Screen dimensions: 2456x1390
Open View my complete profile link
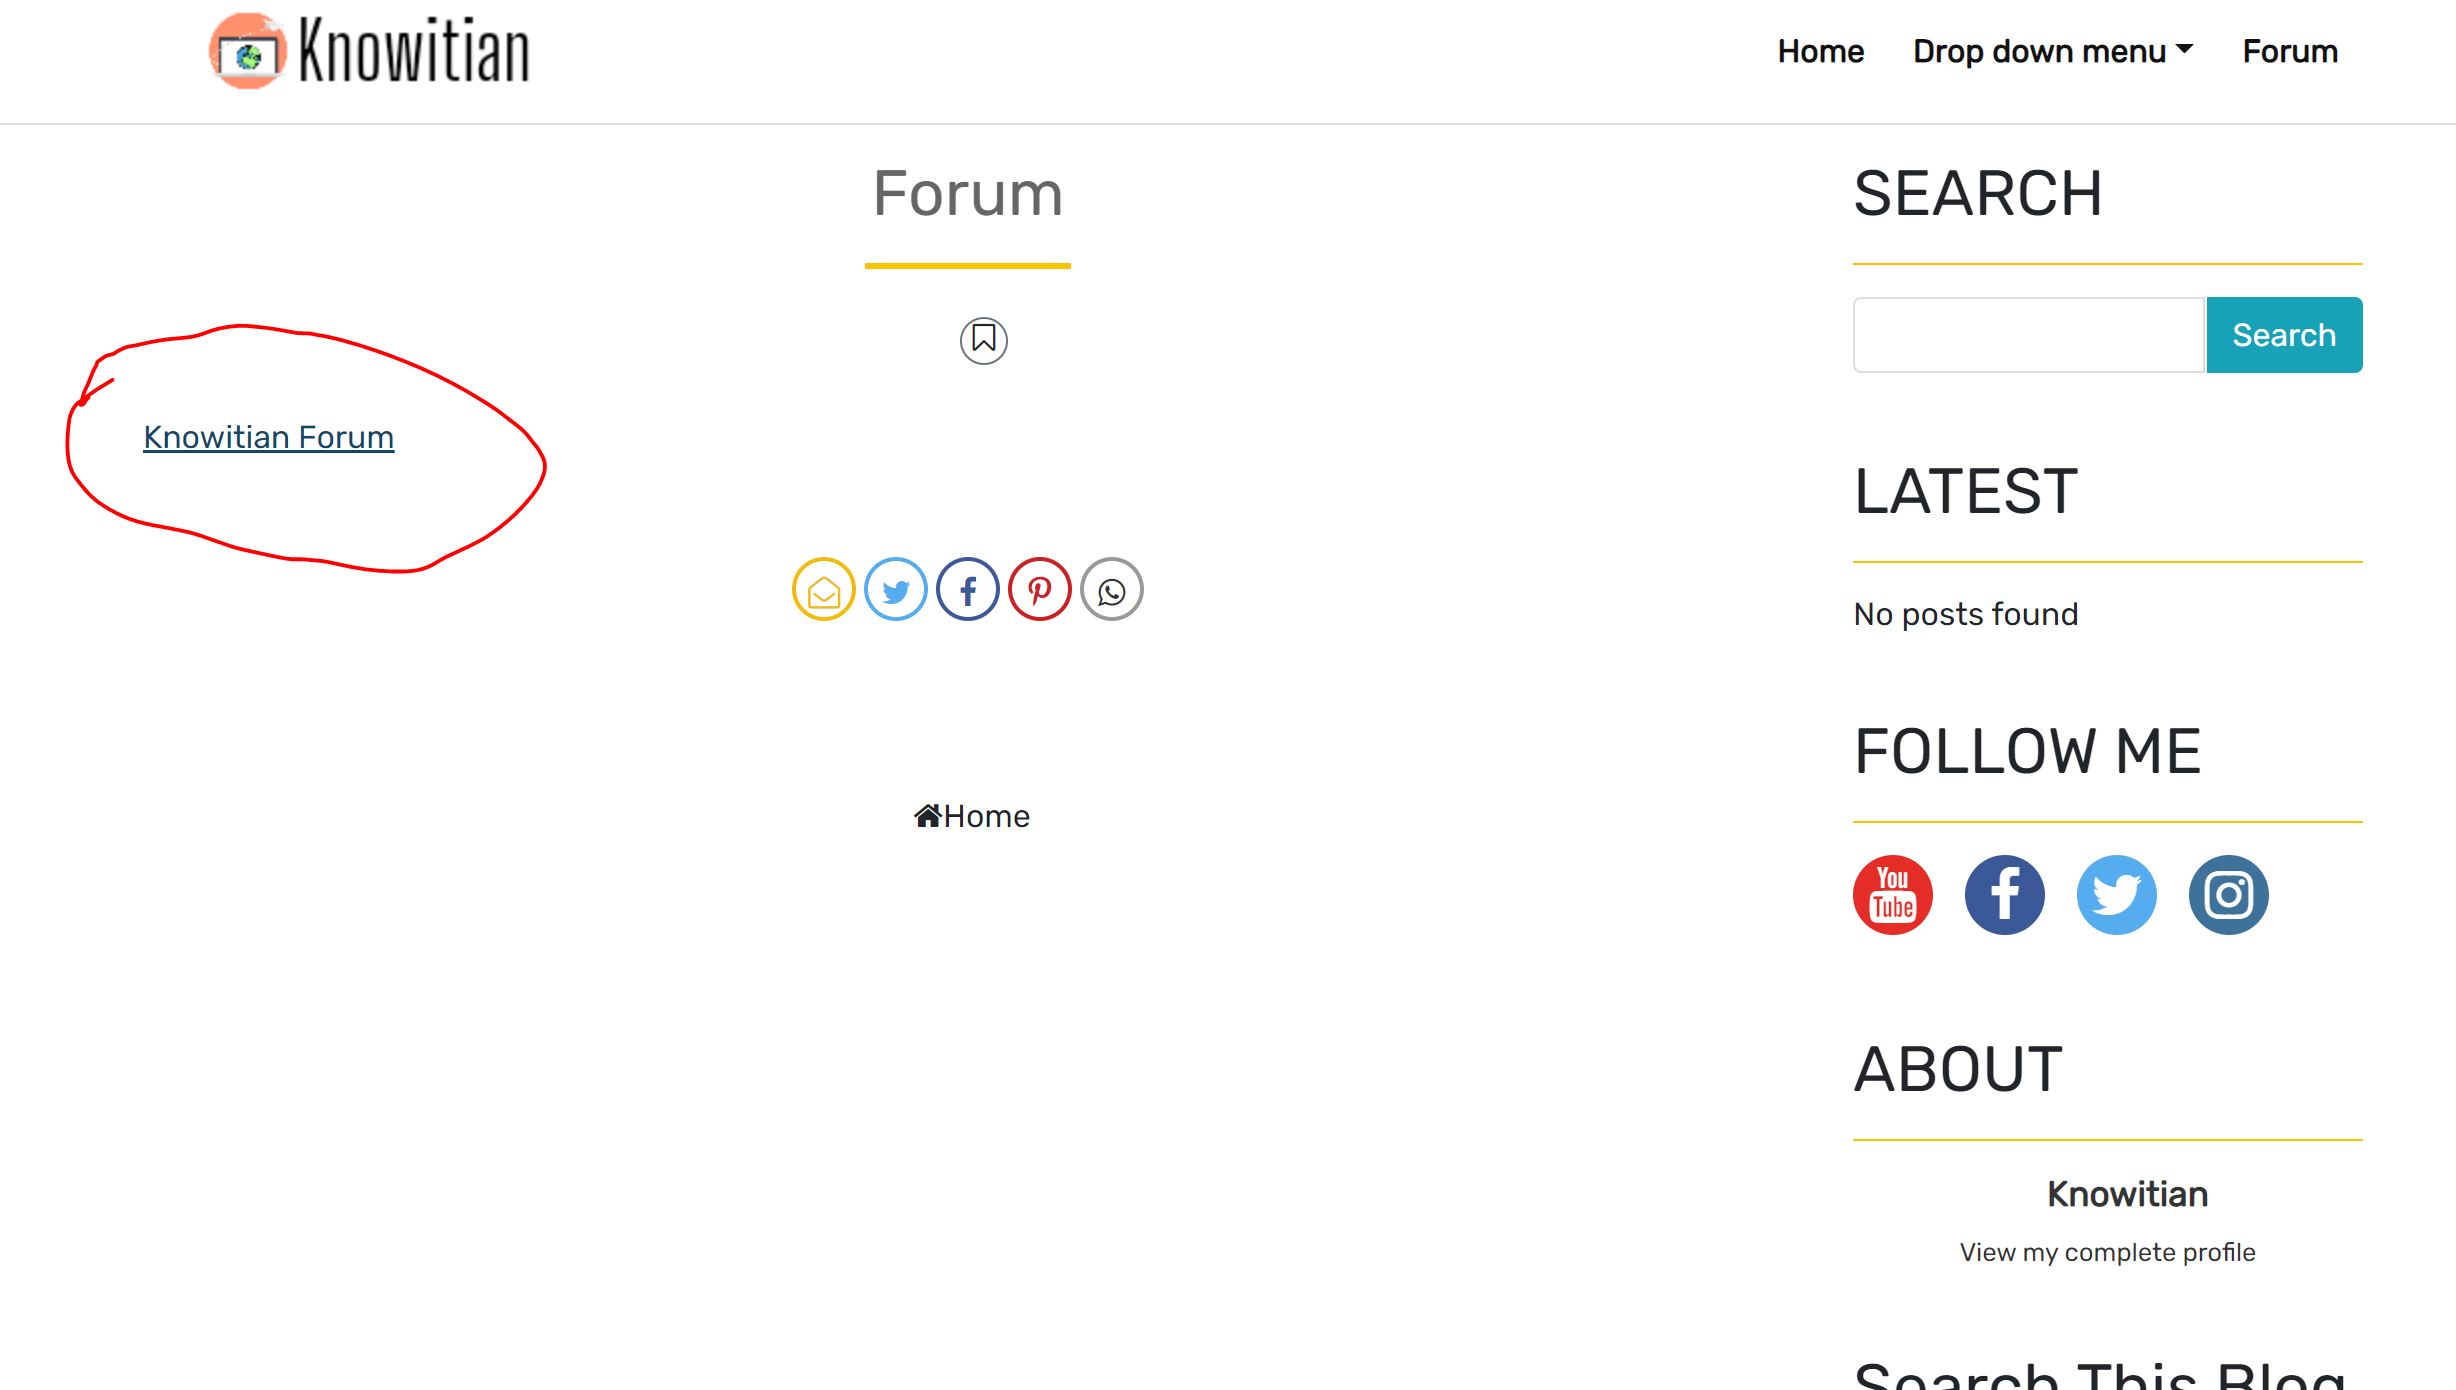point(2107,1253)
